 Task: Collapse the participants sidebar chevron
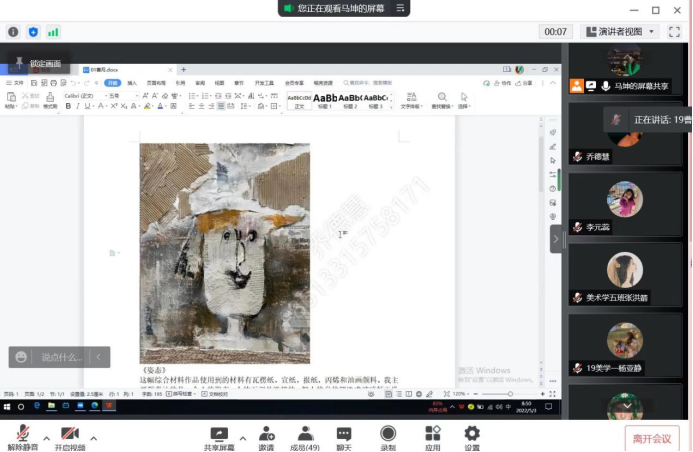click(556, 239)
